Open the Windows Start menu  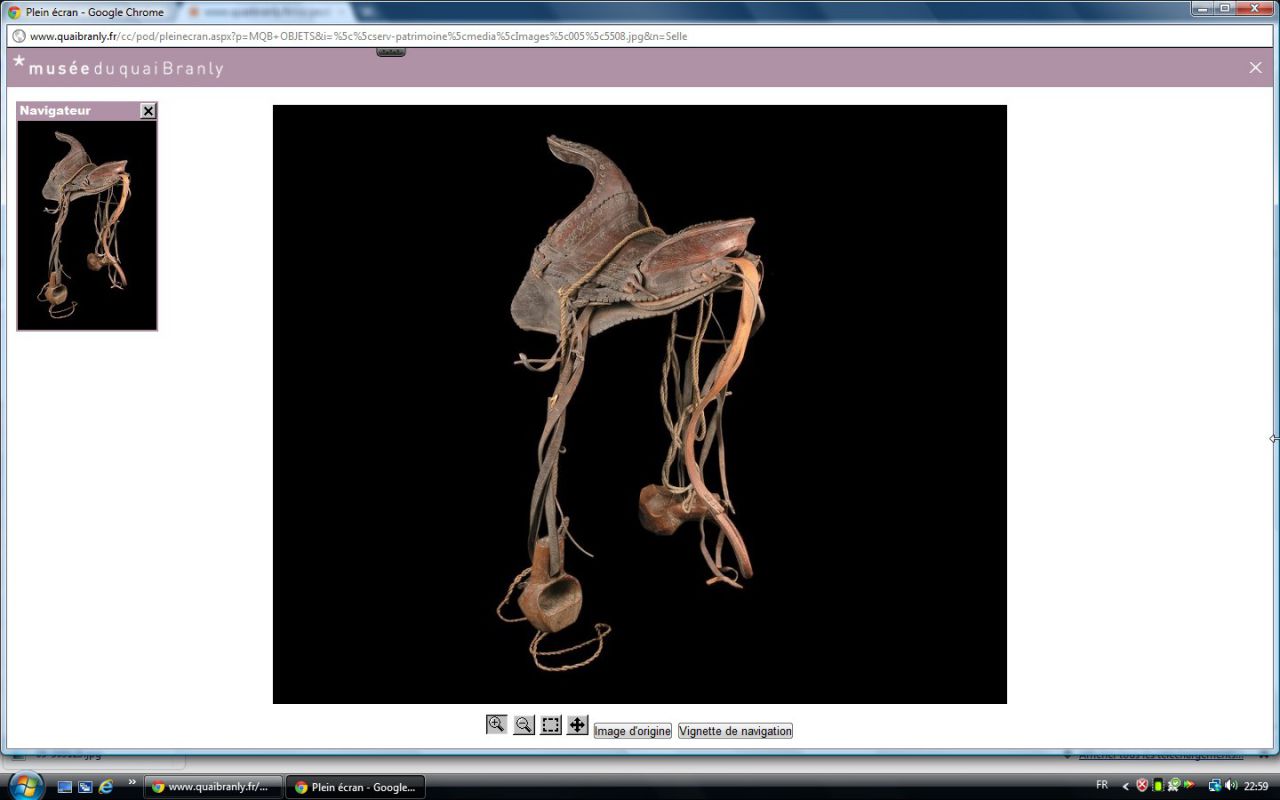(24, 785)
